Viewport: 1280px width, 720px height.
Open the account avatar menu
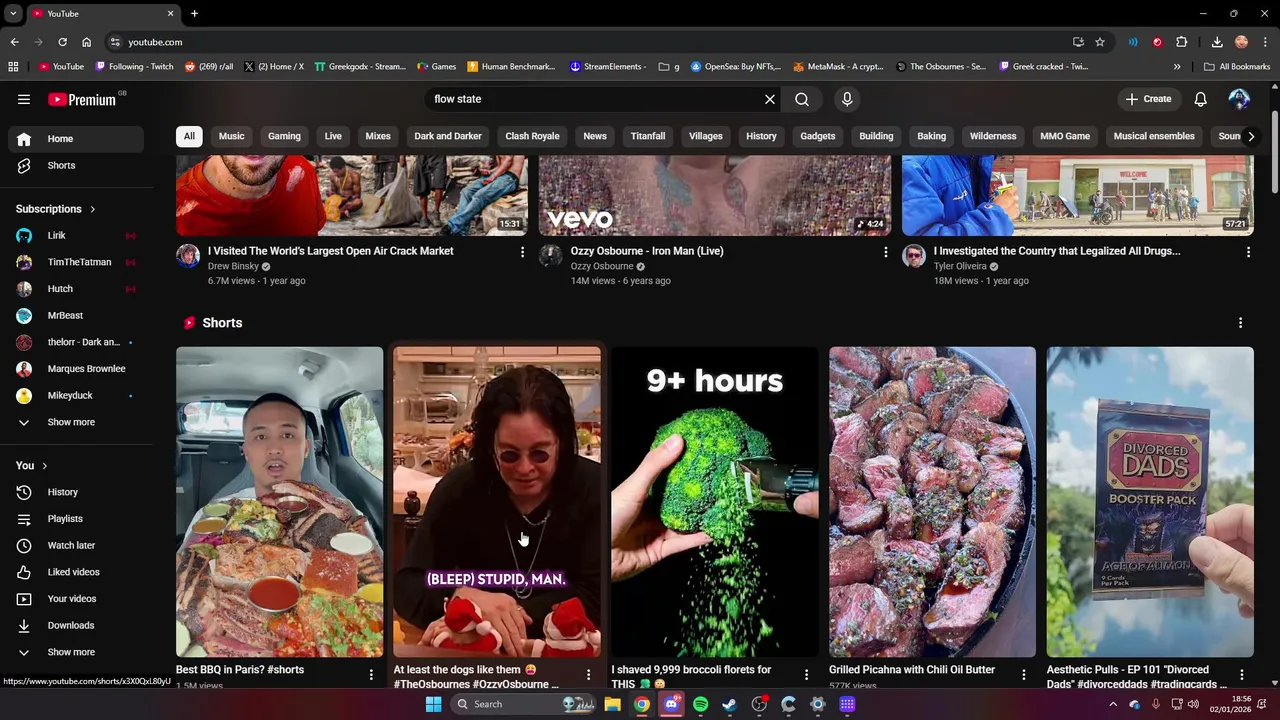[x=1239, y=99]
